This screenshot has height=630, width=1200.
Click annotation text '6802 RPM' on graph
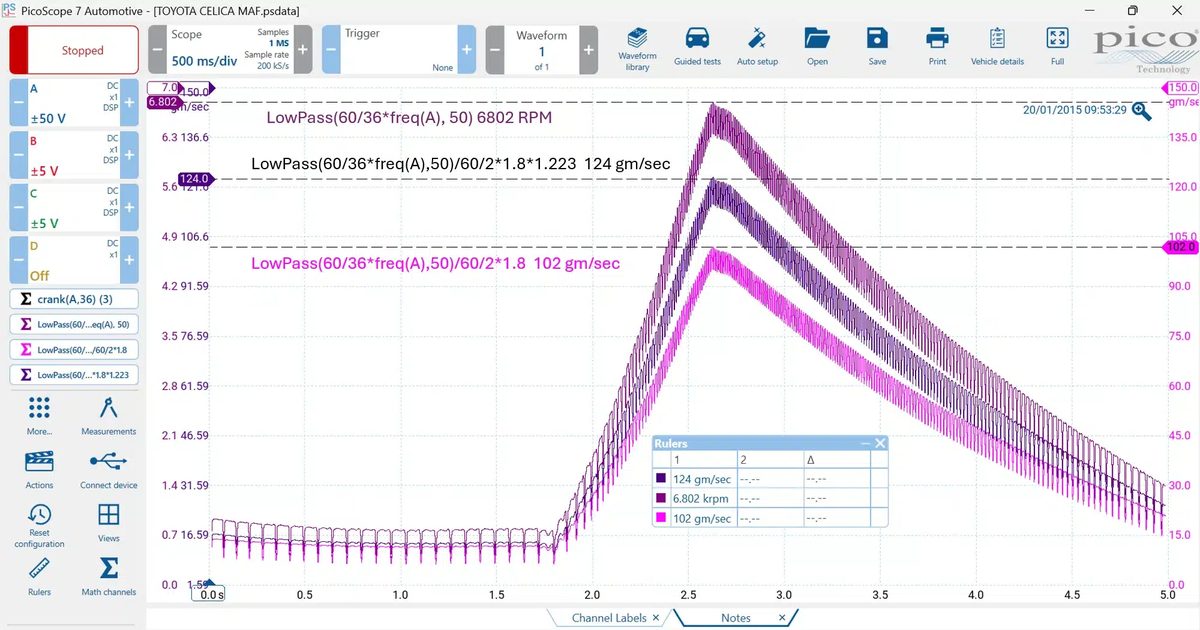513,117
